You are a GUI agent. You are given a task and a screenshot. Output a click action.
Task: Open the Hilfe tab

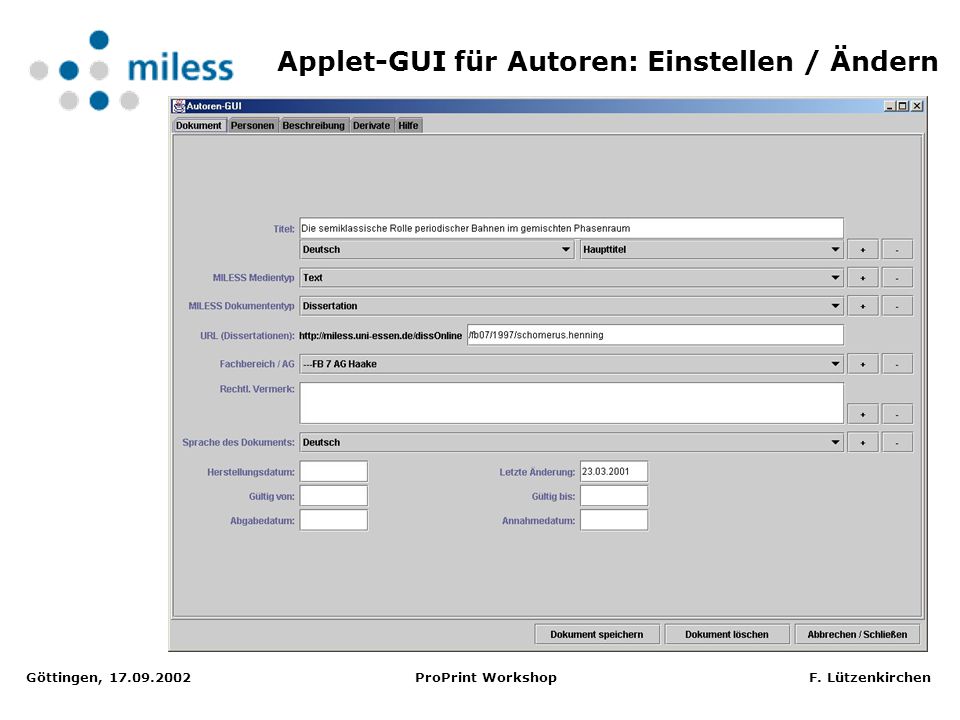tap(408, 126)
